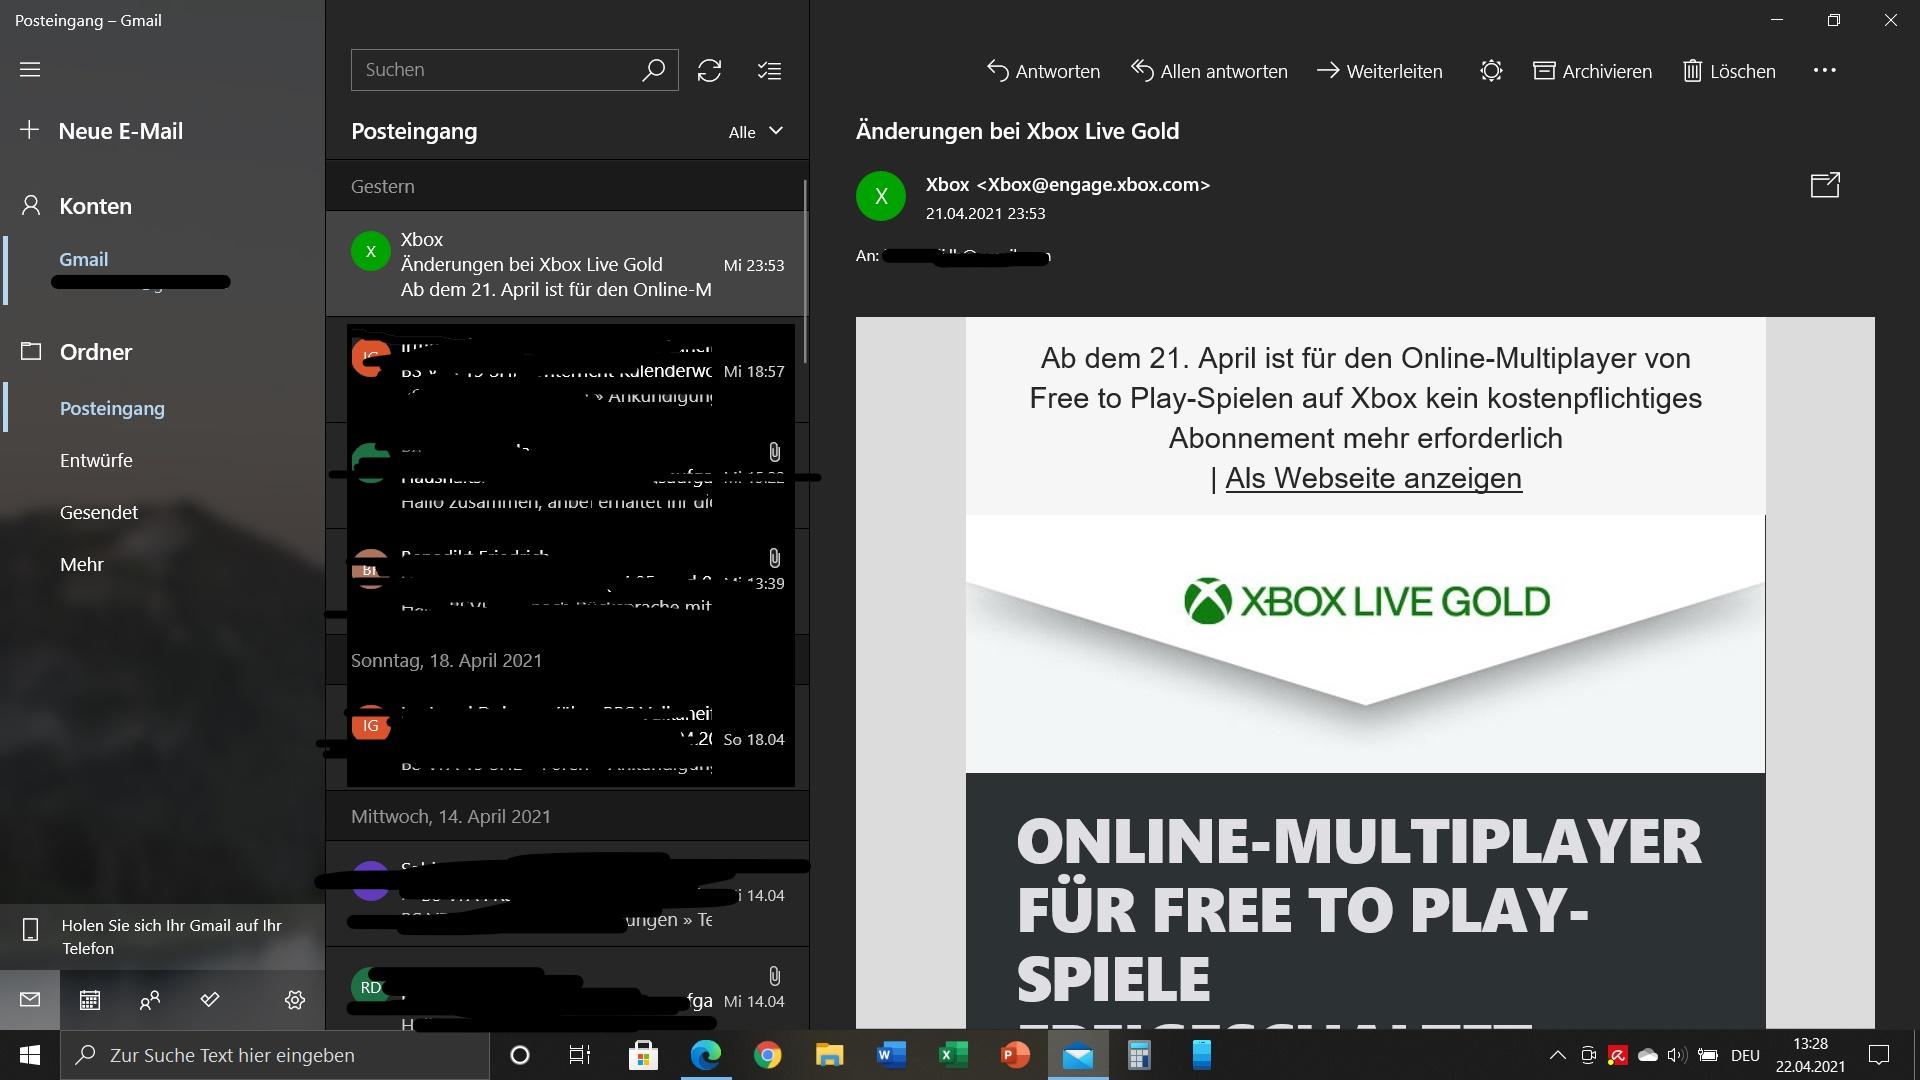Open PowerPoint from the taskbar
This screenshot has width=1920, height=1080.
[x=1015, y=1055]
